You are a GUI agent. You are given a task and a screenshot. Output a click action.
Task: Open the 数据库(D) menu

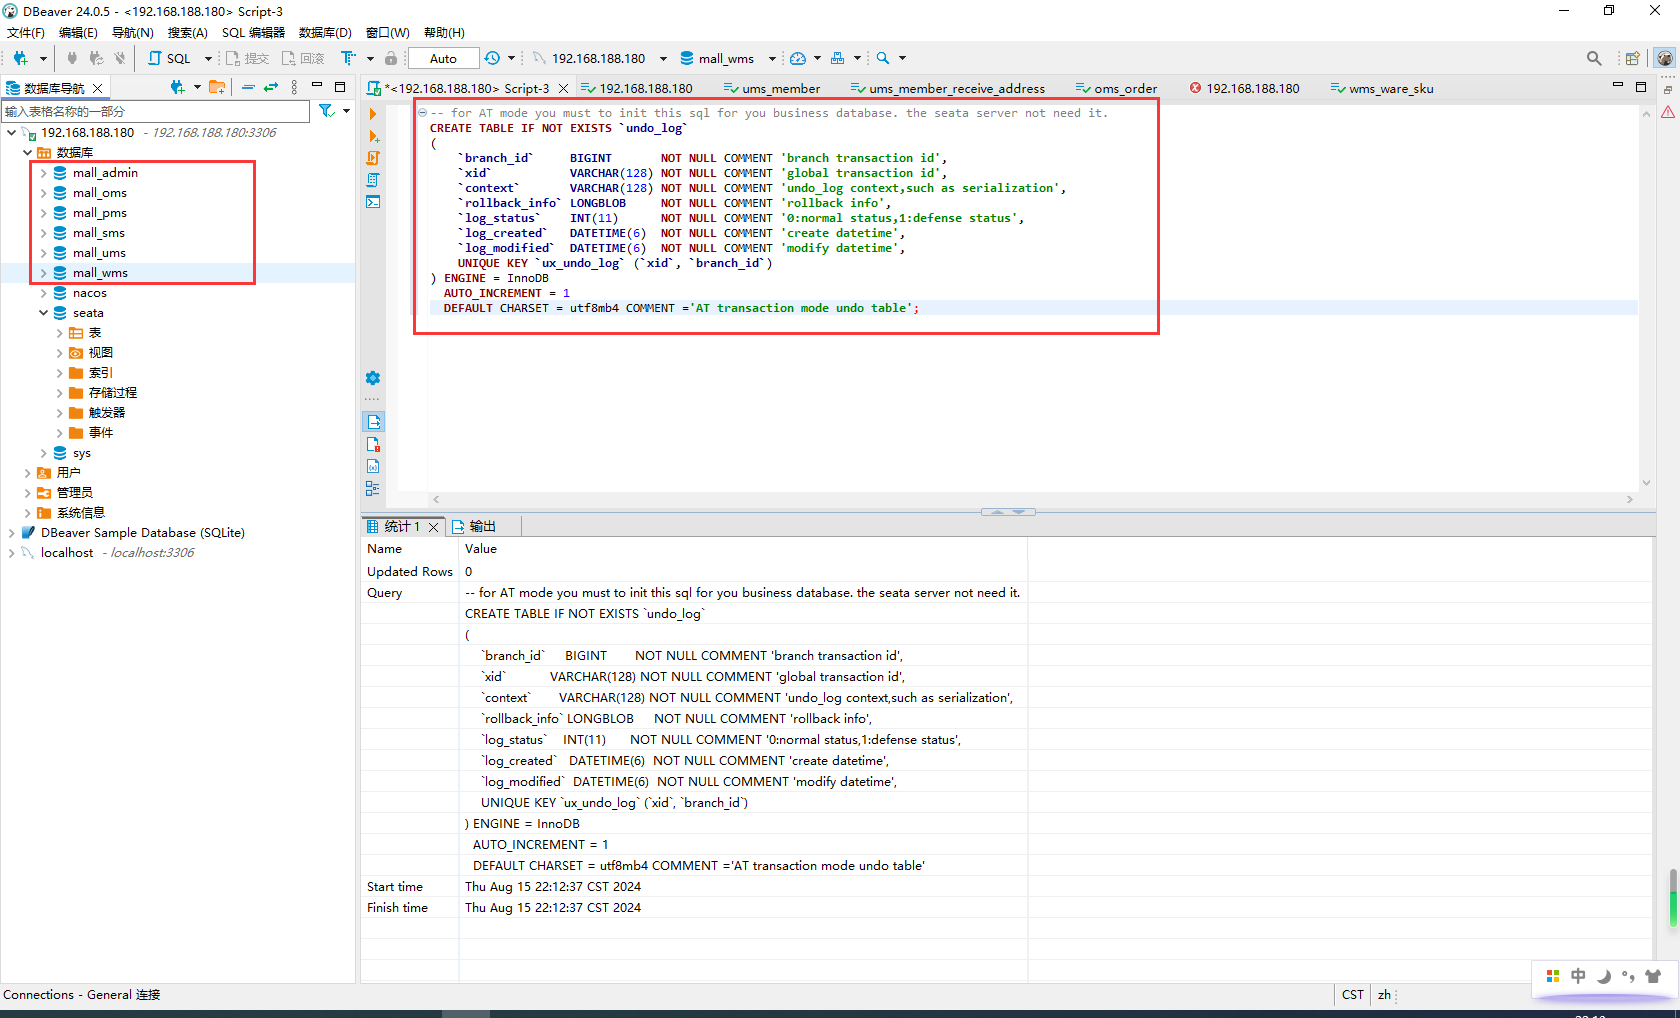click(325, 33)
